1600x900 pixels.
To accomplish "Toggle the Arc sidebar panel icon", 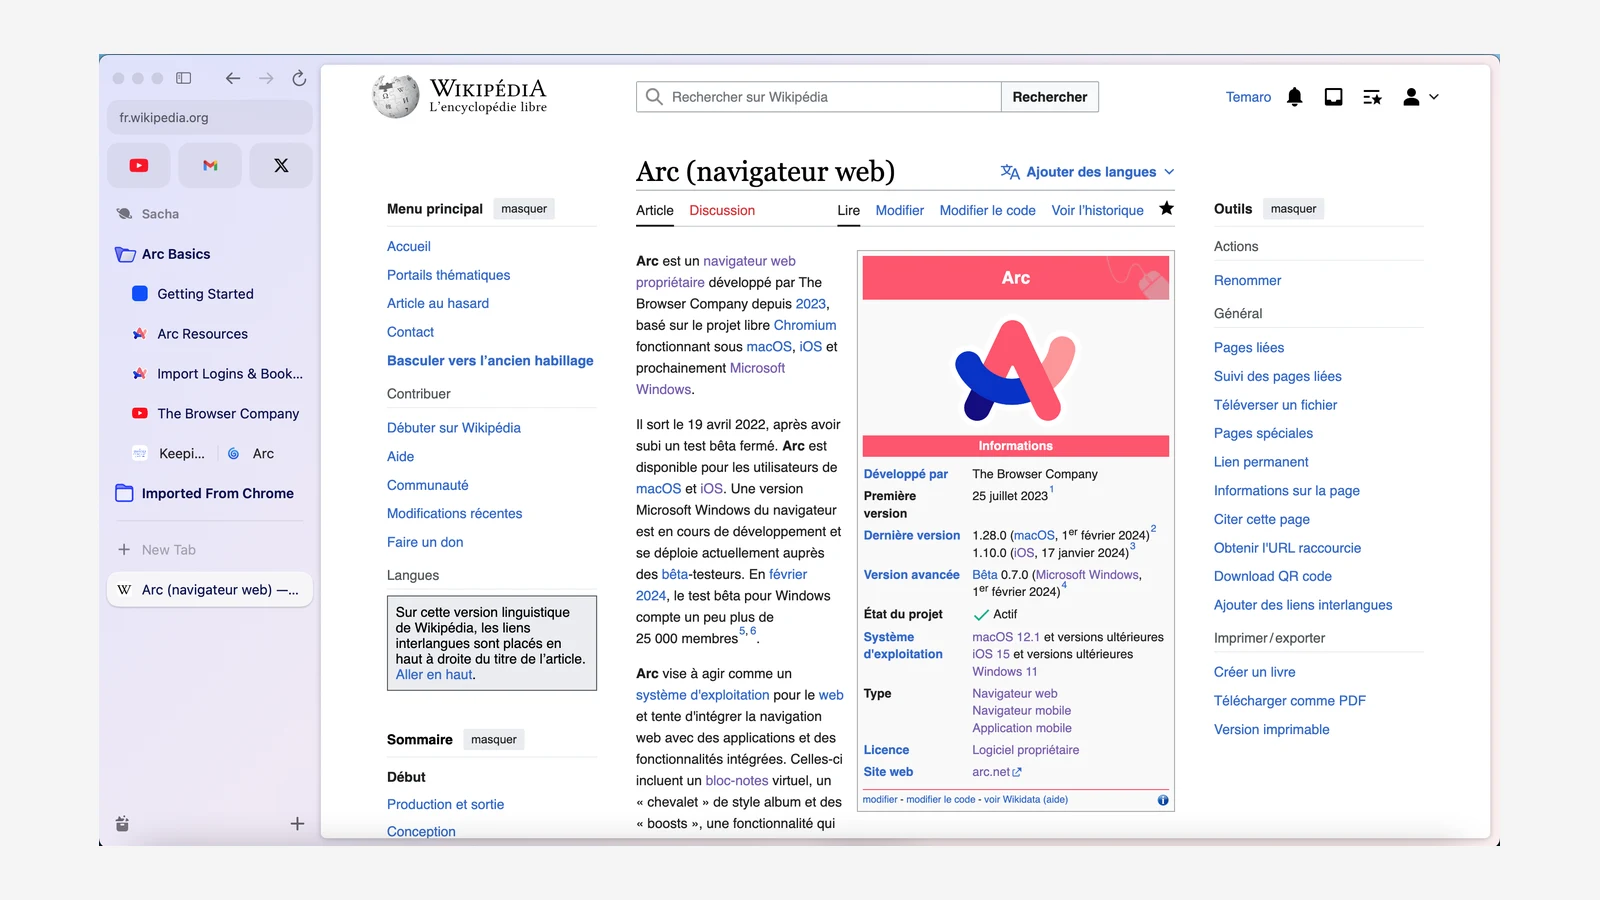I will click(184, 78).
